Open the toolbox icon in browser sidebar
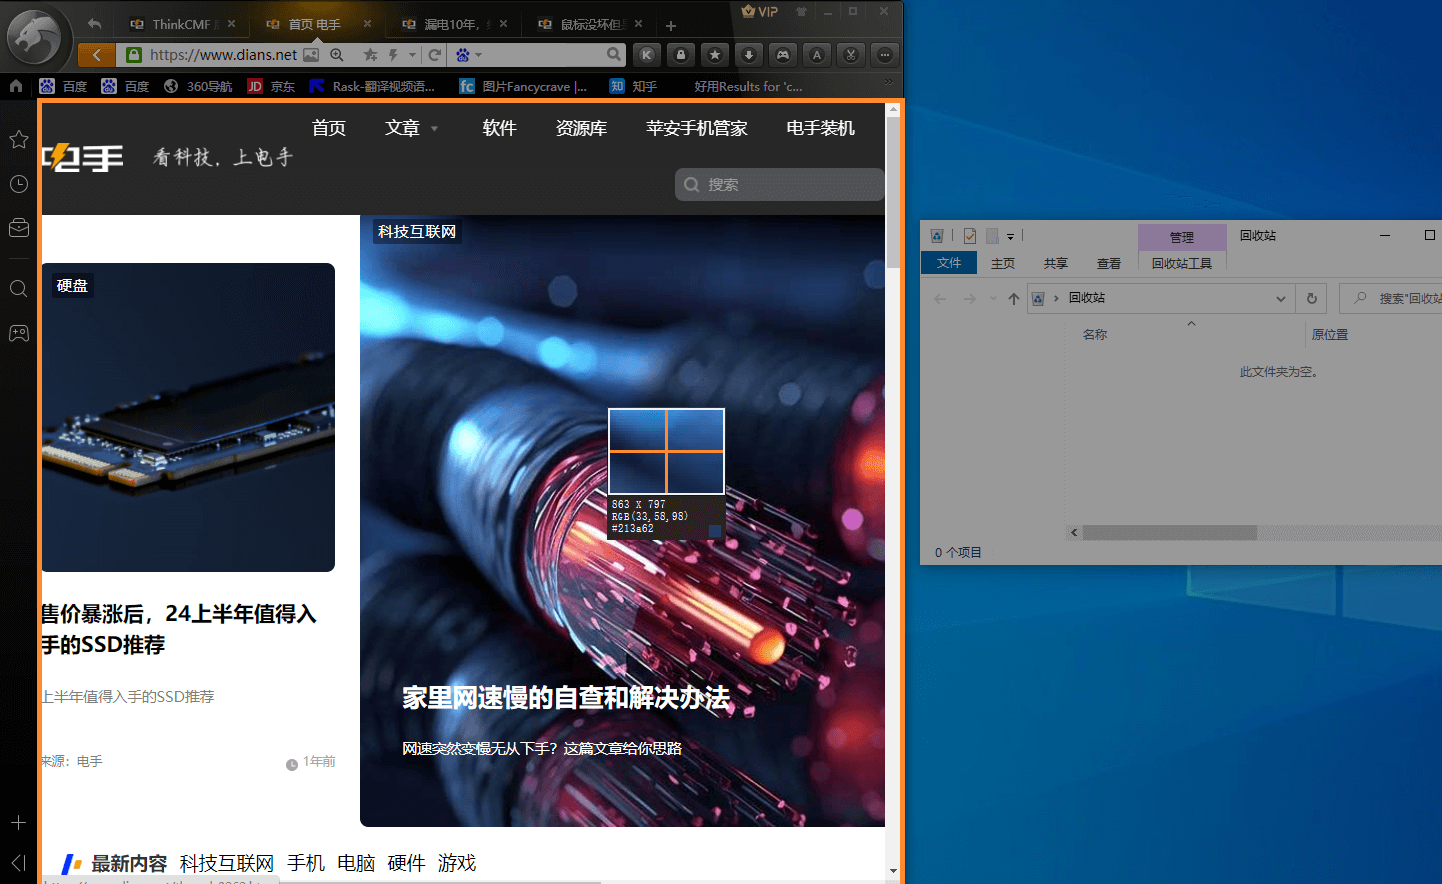Screen dimensions: 1442x884 18,227
